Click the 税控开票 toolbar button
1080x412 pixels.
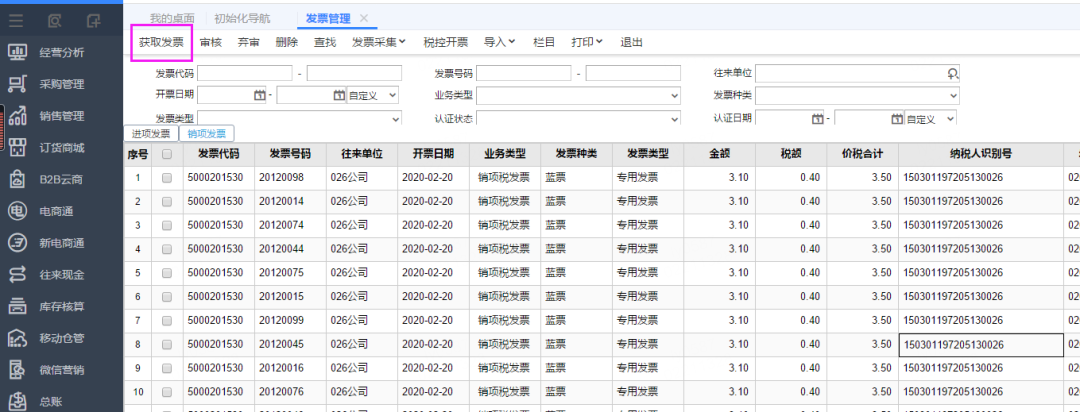445,42
